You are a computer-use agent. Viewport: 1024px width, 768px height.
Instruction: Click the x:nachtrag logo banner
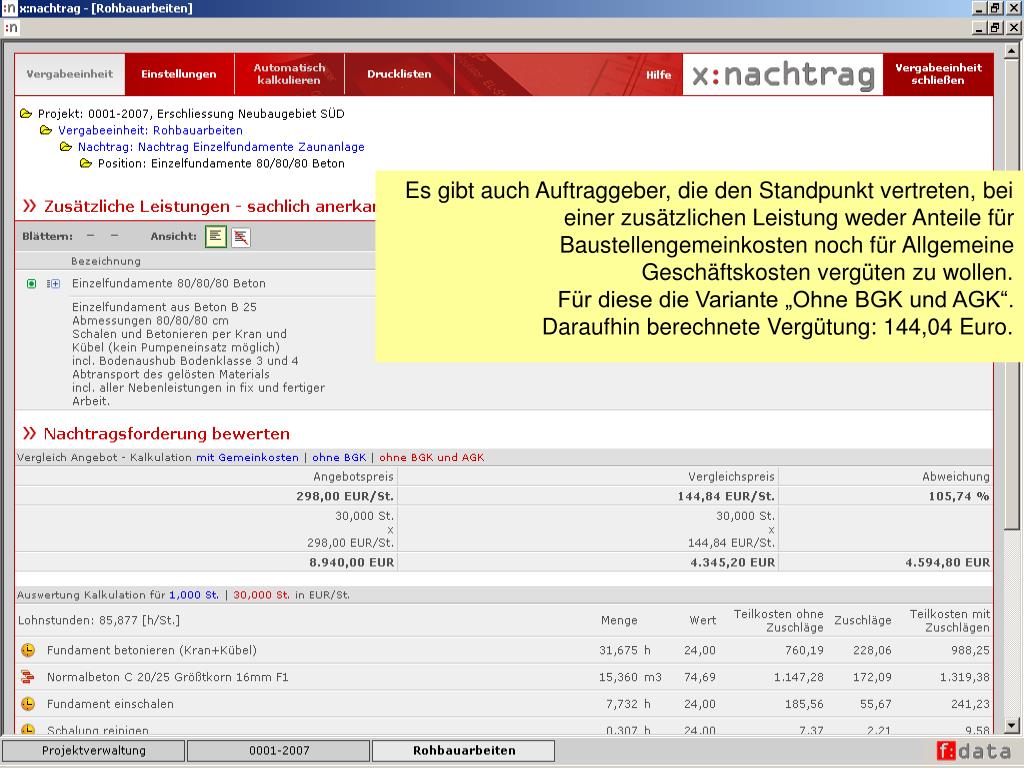click(x=783, y=74)
